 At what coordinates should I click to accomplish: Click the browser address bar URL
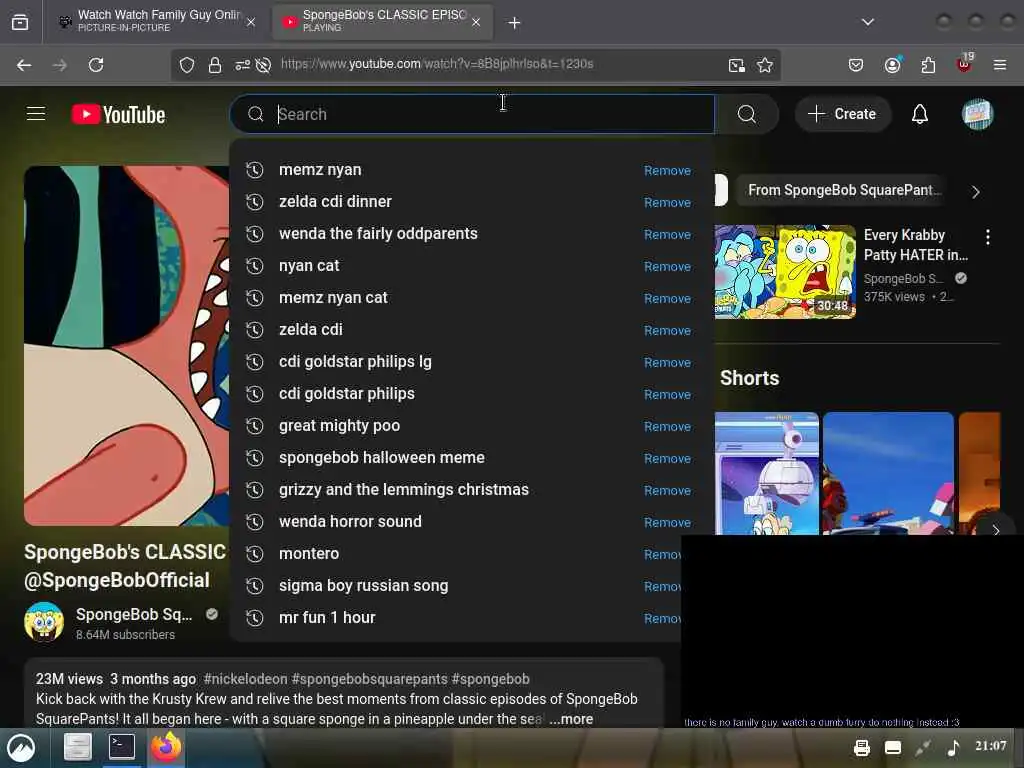click(436, 64)
